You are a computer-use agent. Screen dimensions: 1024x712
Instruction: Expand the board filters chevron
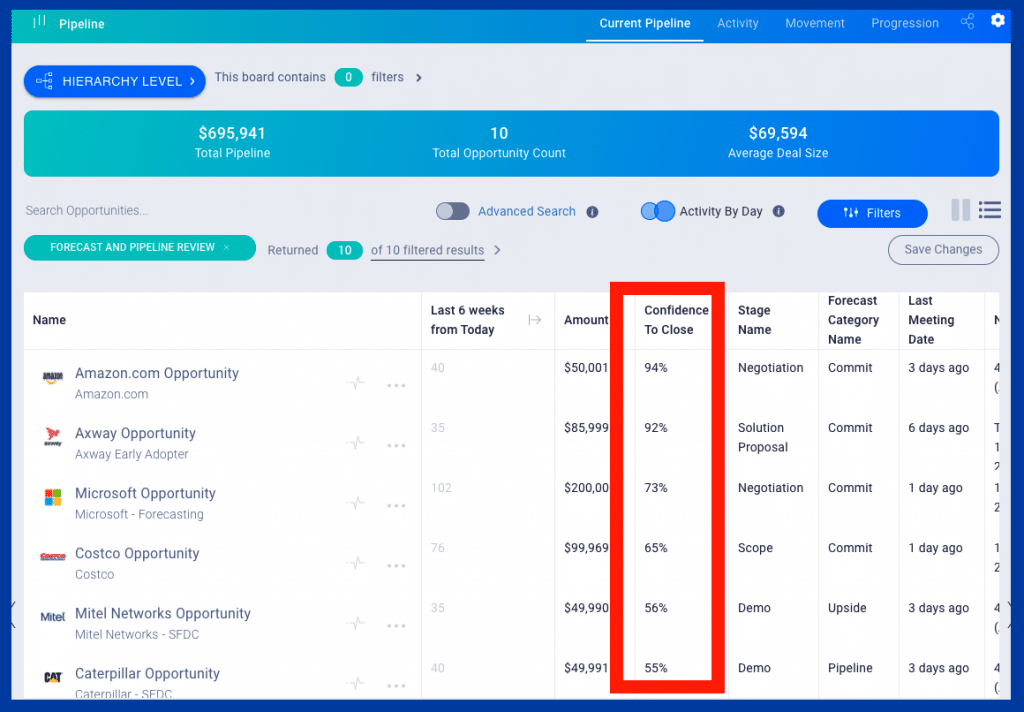pos(419,78)
